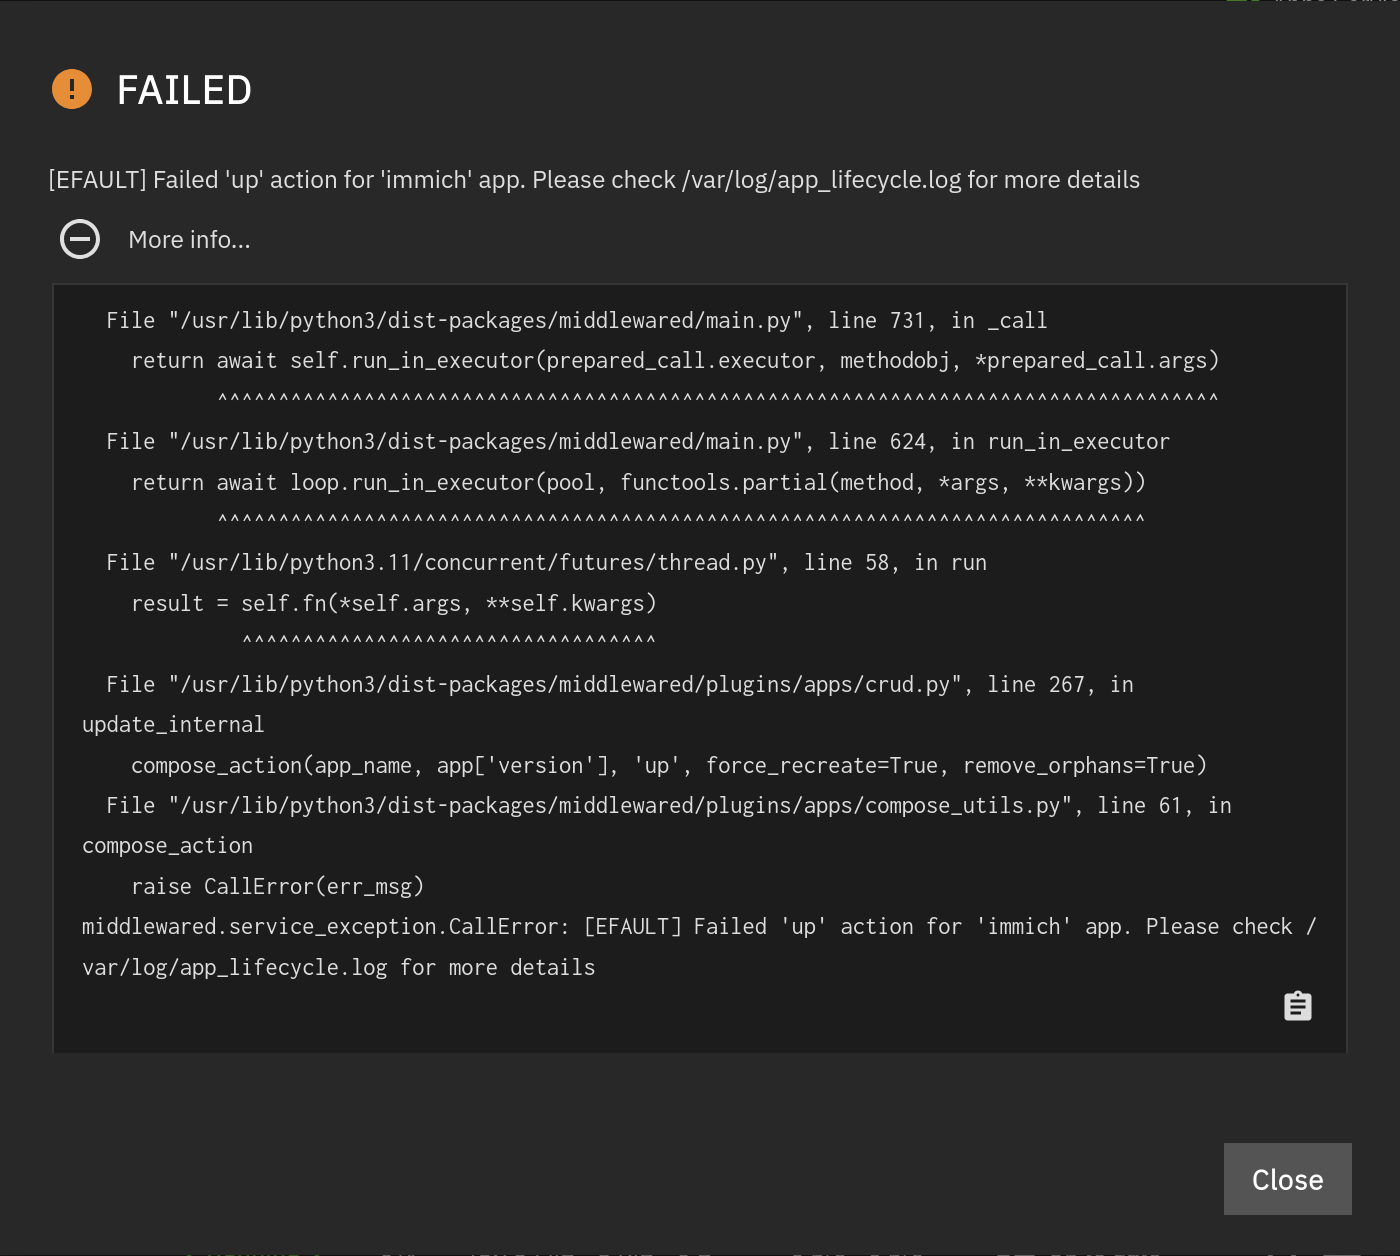The image size is (1400, 1256).
Task: Click the 'return await self.run_in_executor' line
Action: (x=674, y=361)
